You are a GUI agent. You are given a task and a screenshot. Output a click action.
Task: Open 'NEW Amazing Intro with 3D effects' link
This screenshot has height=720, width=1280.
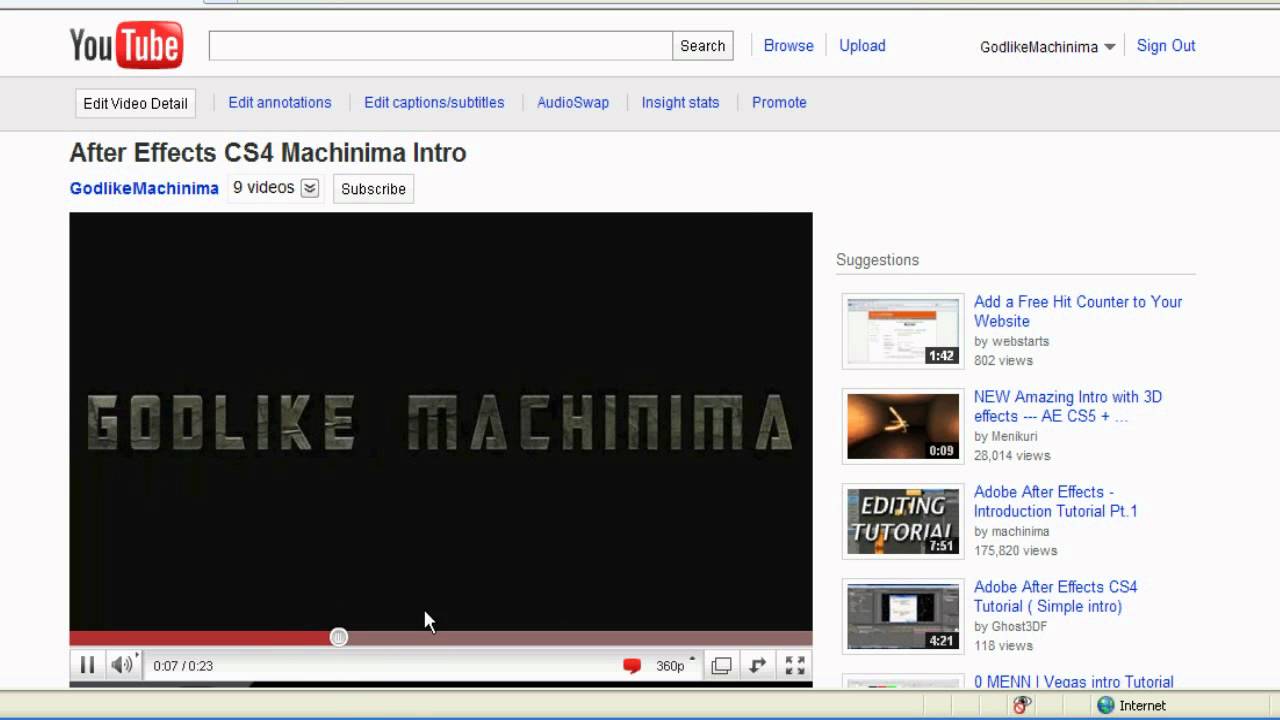coord(1068,406)
